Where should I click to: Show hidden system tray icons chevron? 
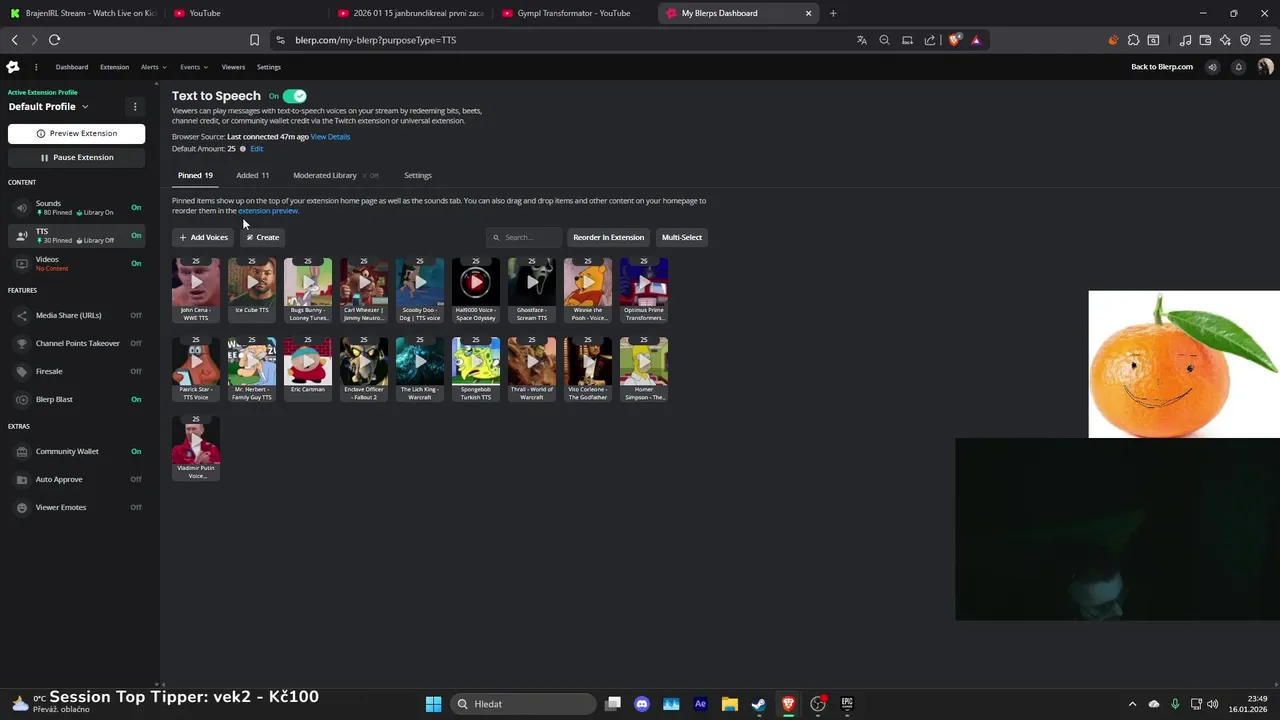click(x=1132, y=704)
